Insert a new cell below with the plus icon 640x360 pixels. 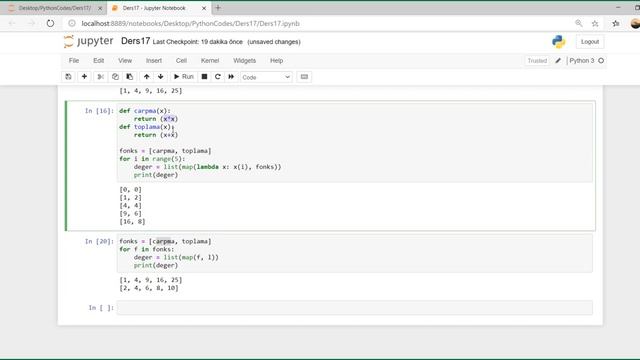(84, 77)
